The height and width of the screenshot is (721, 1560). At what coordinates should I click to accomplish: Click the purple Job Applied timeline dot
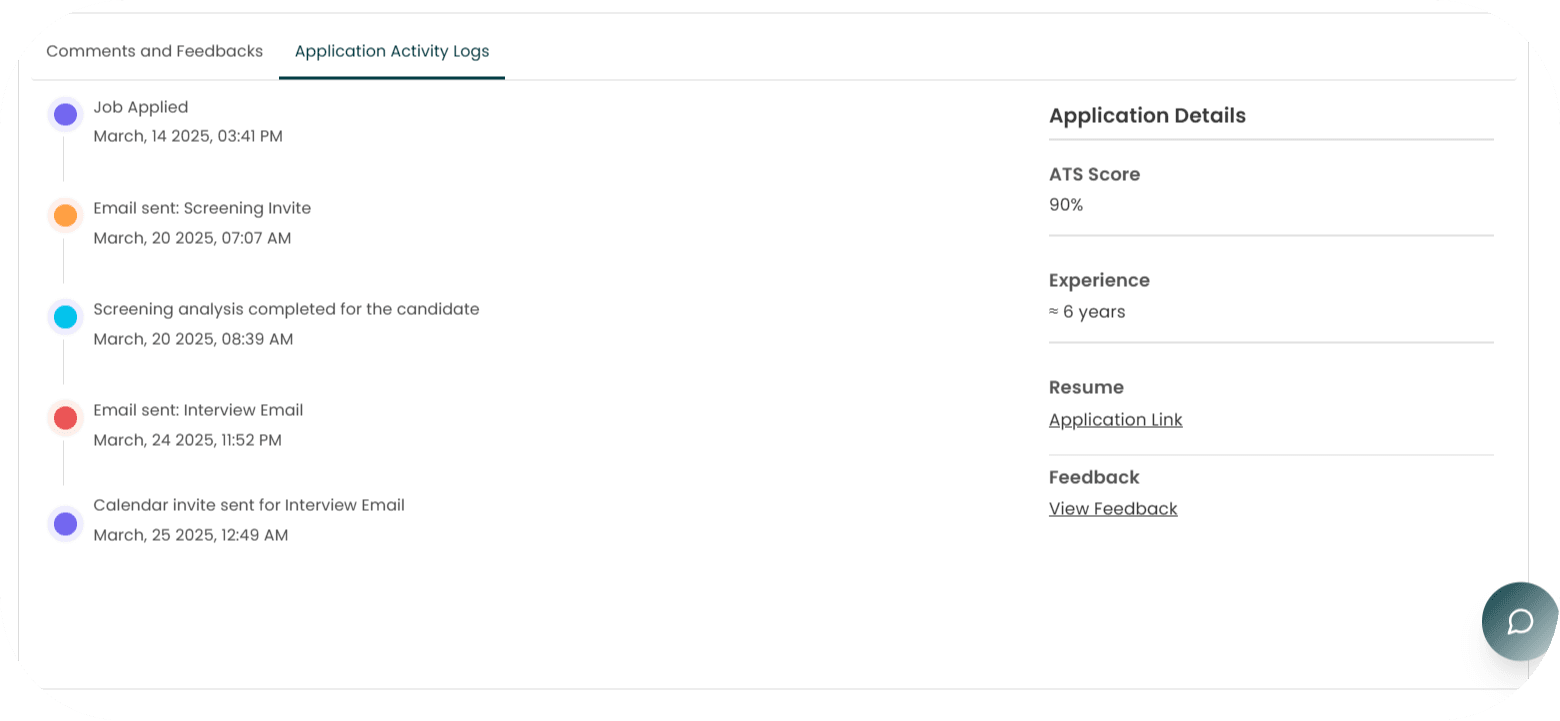tap(65, 115)
